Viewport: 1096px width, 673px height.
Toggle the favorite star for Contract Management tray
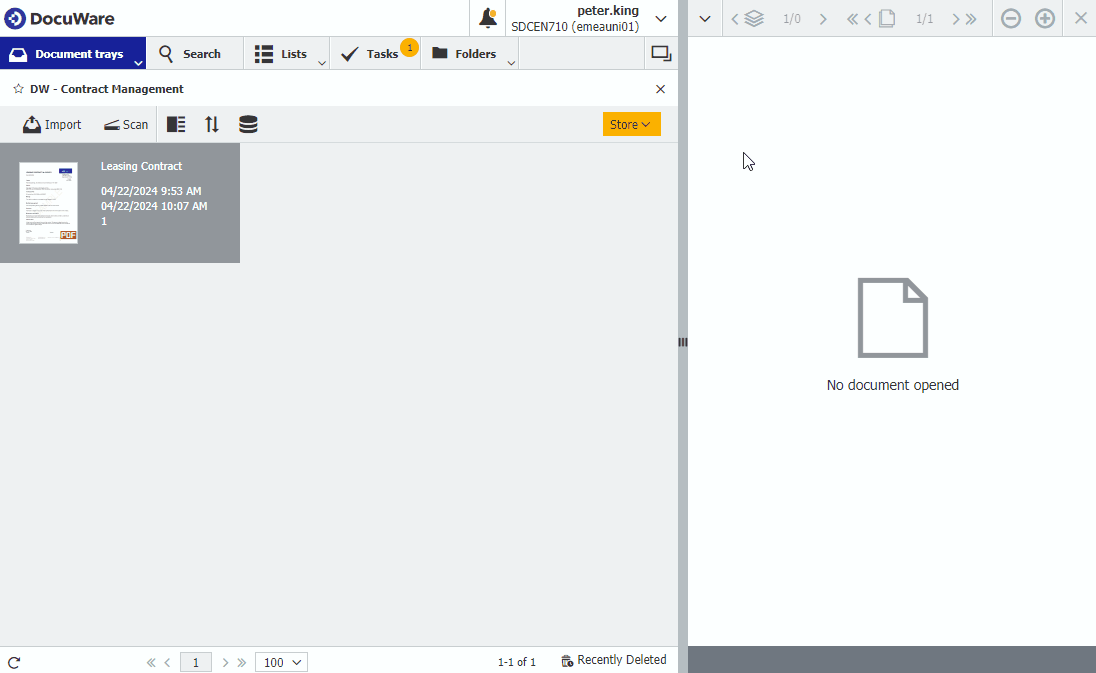point(17,89)
